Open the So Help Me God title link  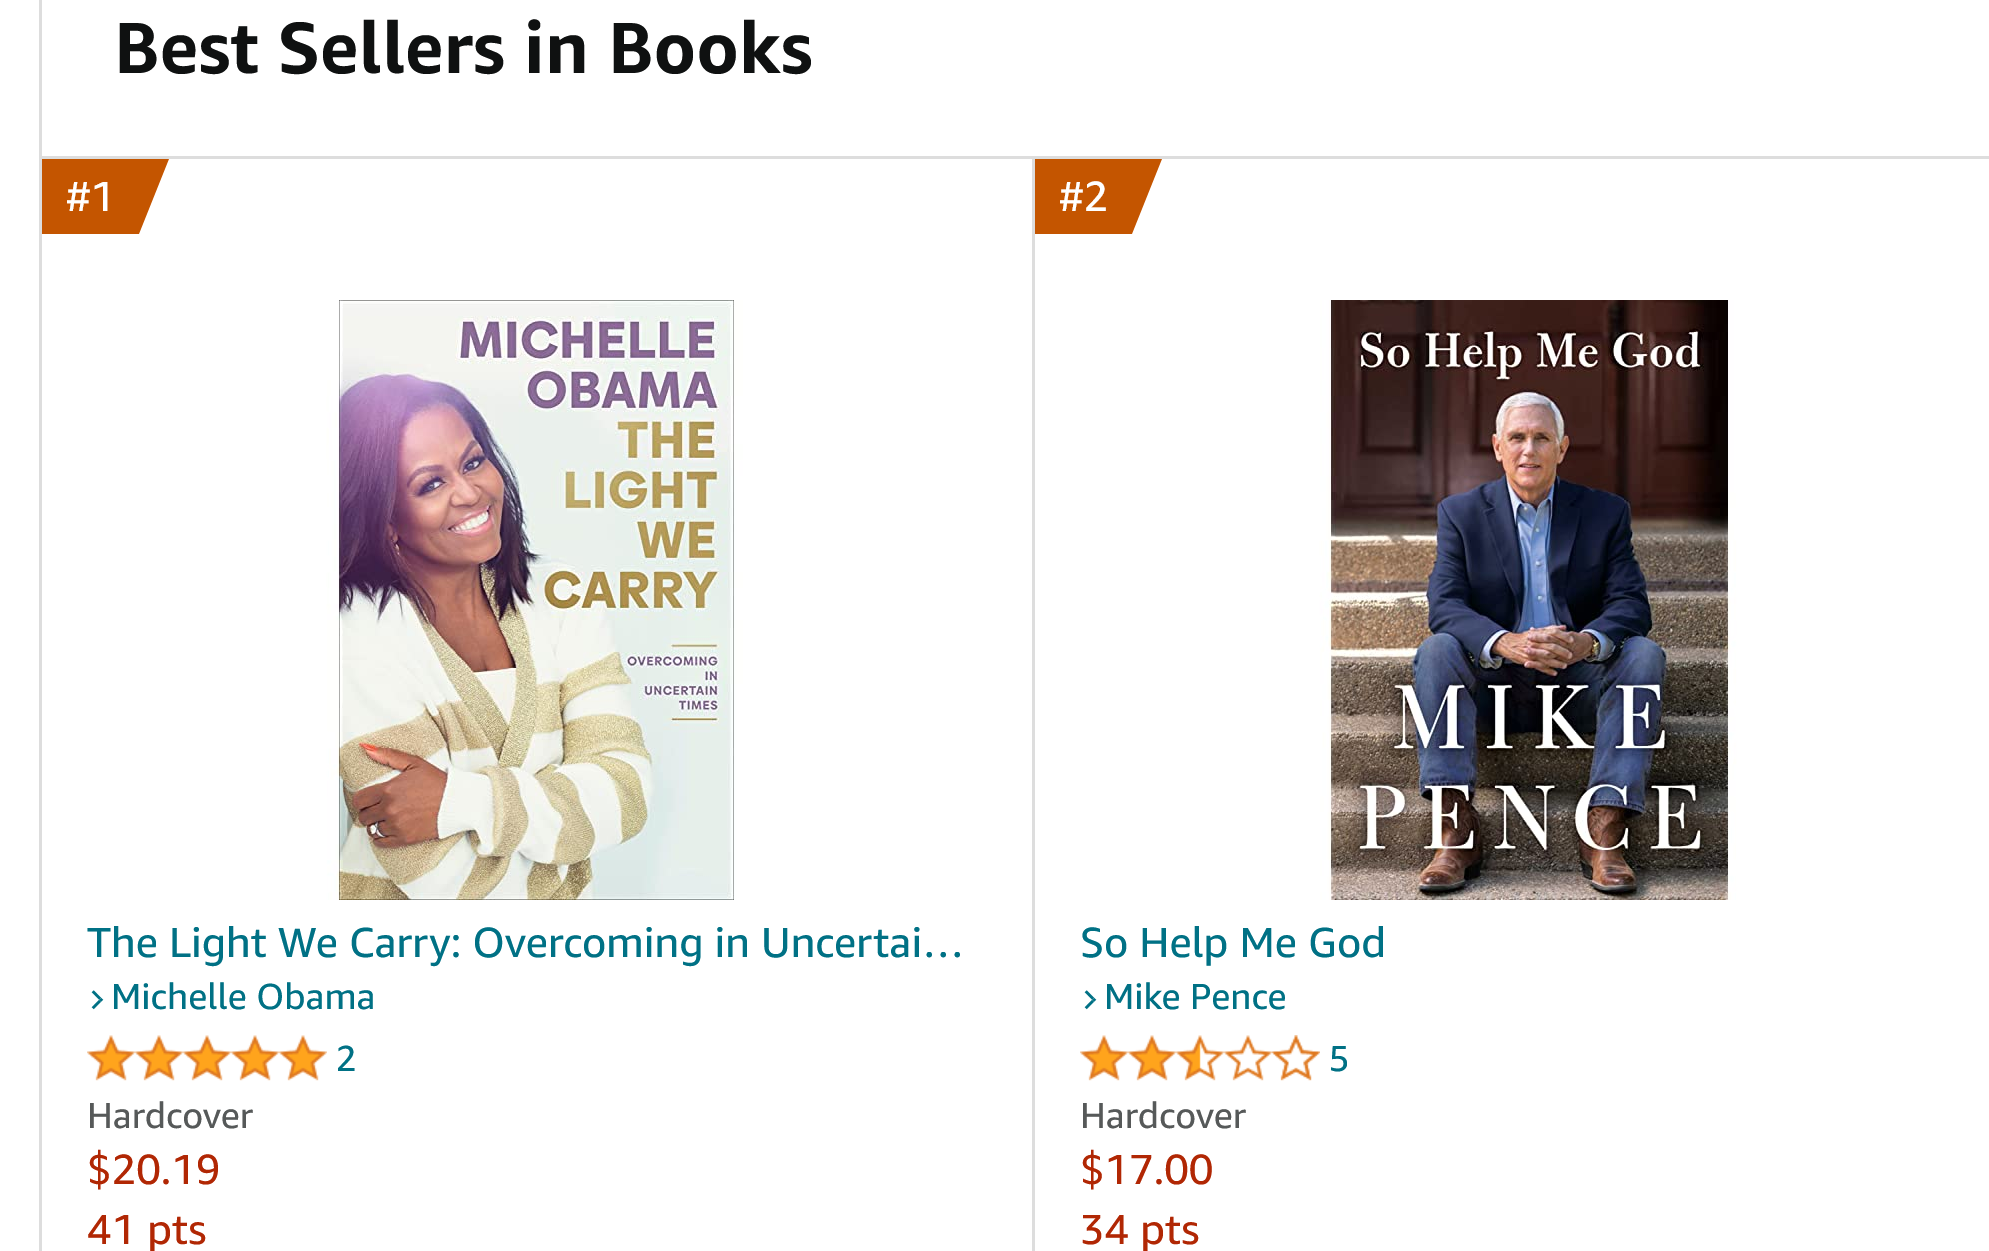point(1232,943)
